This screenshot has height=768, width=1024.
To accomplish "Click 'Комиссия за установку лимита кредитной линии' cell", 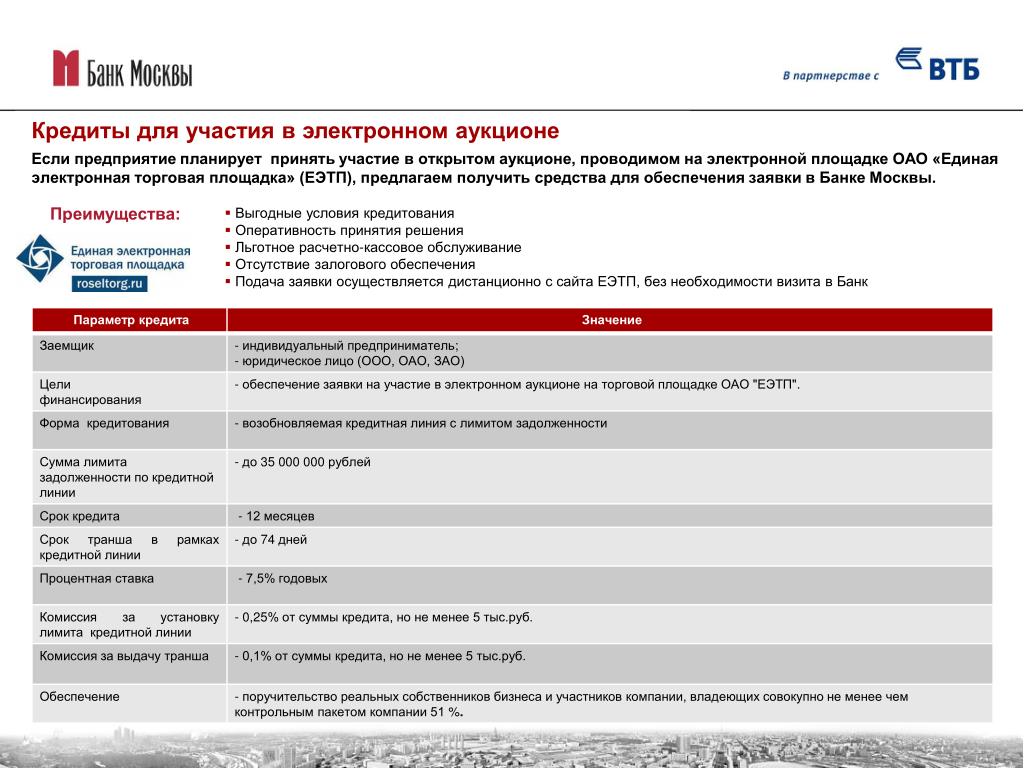I will [130, 624].
